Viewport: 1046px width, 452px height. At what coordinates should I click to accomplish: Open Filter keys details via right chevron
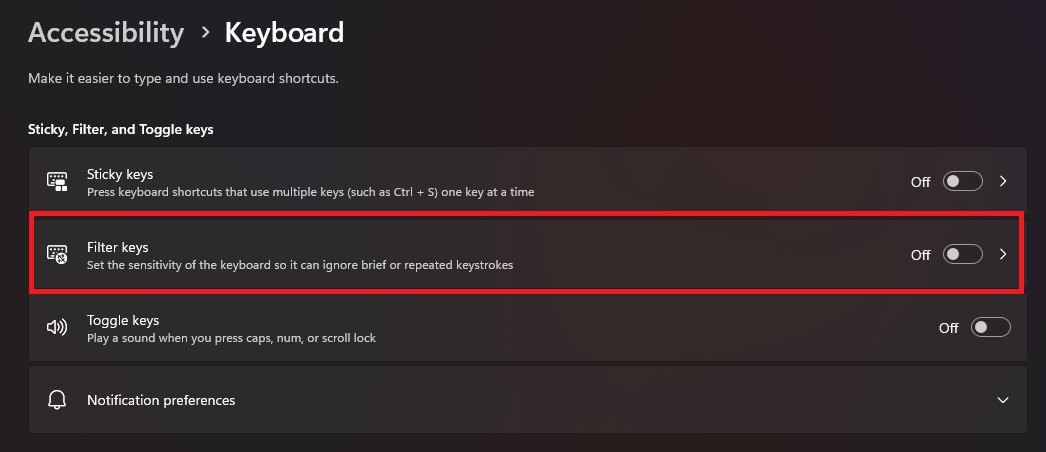pyautogui.click(x=1003, y=254)
